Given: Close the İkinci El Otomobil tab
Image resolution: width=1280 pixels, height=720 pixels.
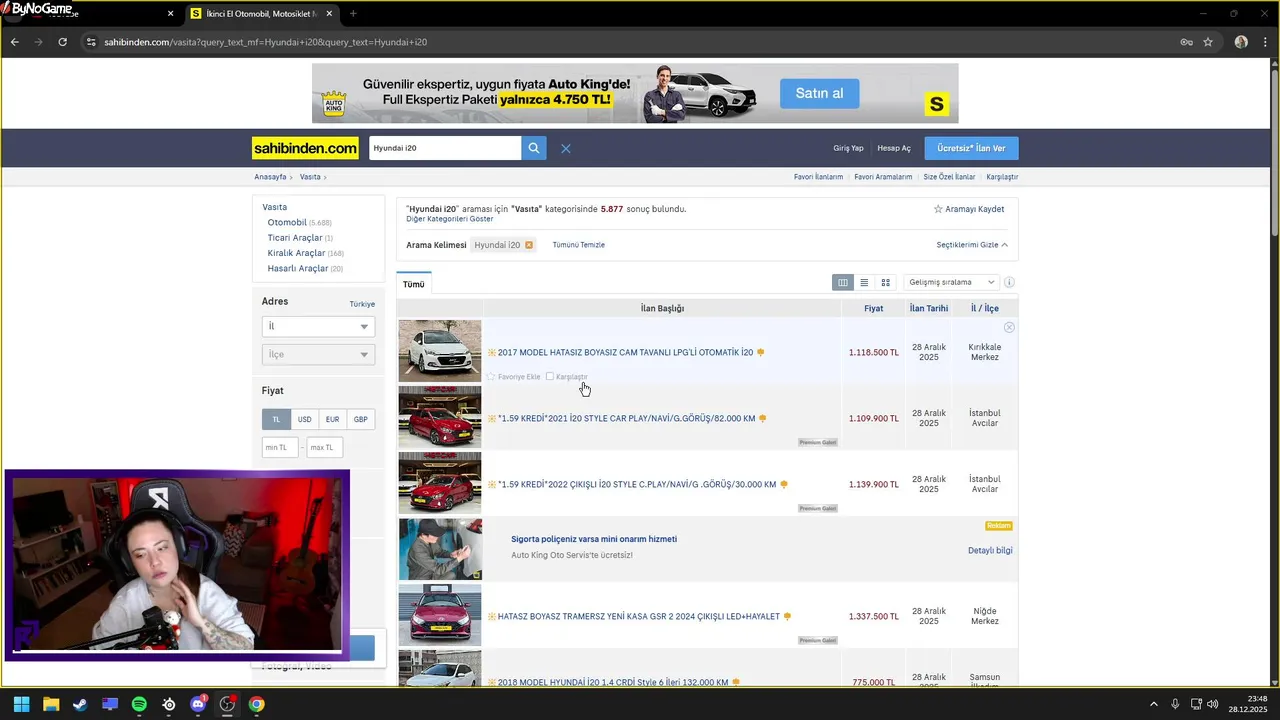Looking at the screenshot, I should point(329,13).
